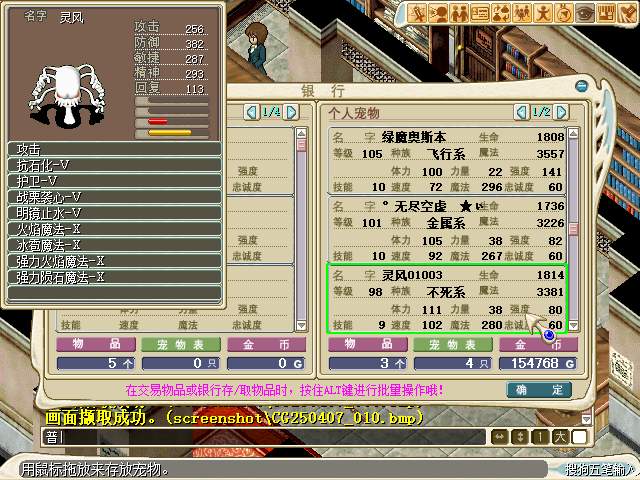The image size is (640, 480).
Task: Click the 确定 confirm button
Action: pos(539,390)
